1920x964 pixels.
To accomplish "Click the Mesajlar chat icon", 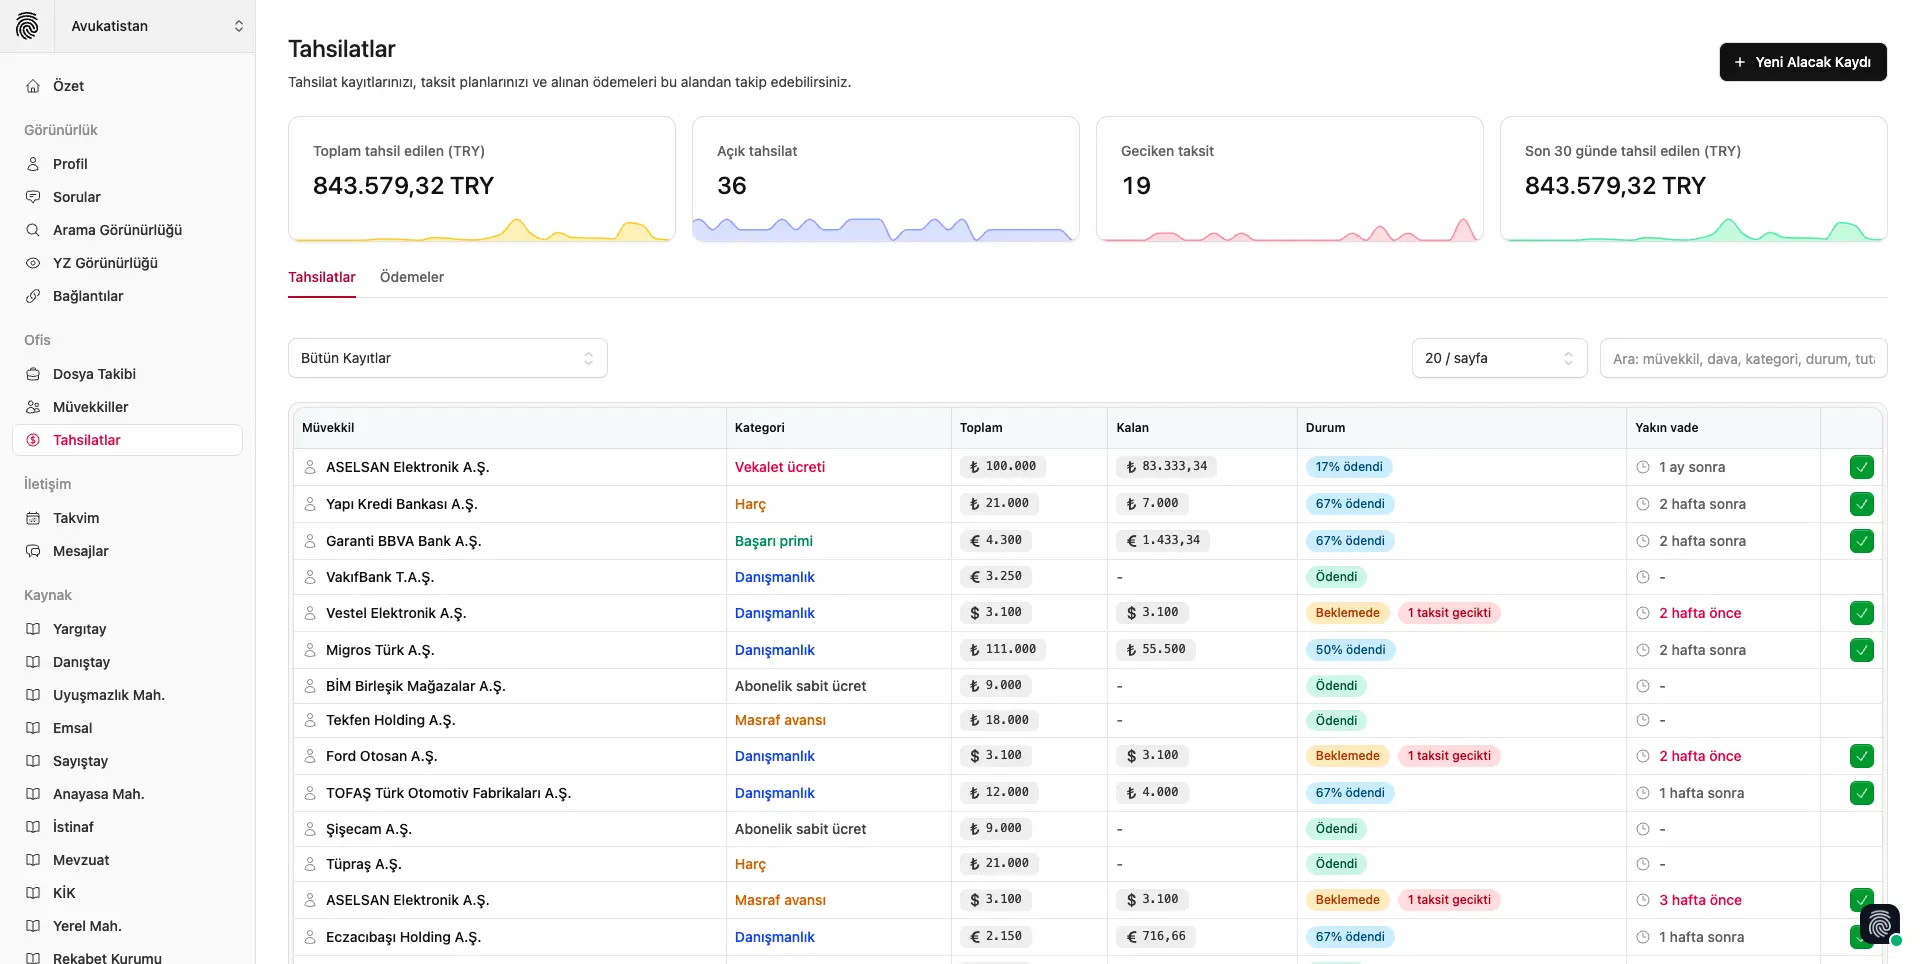I will (33, 551).
